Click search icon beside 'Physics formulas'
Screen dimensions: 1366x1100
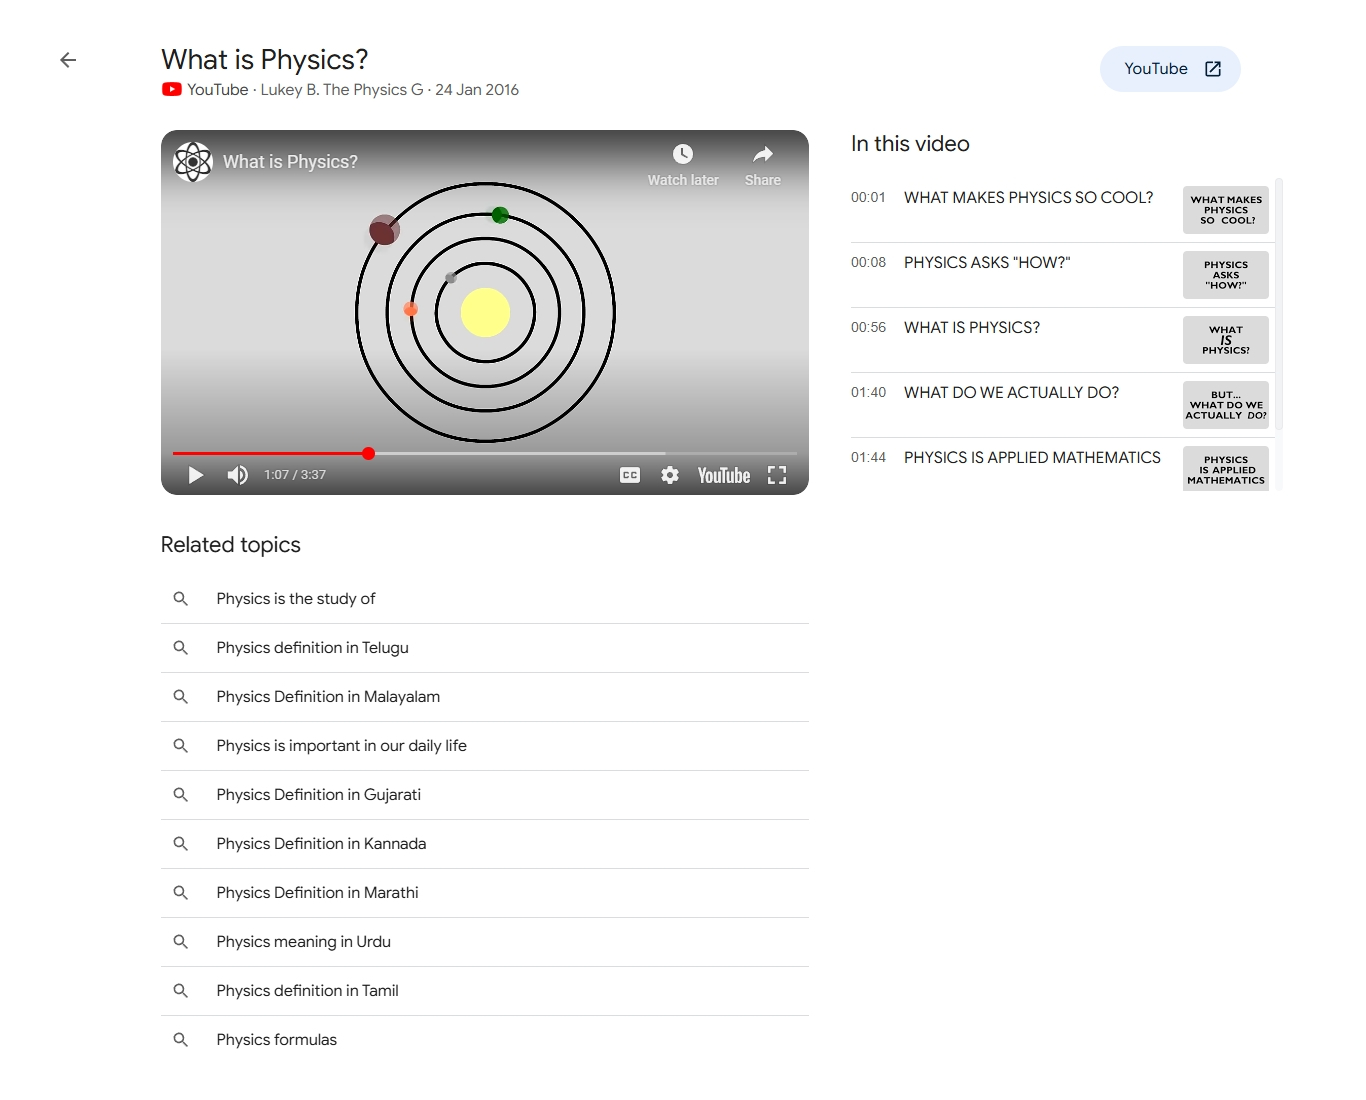click(x=181, y=1040)
